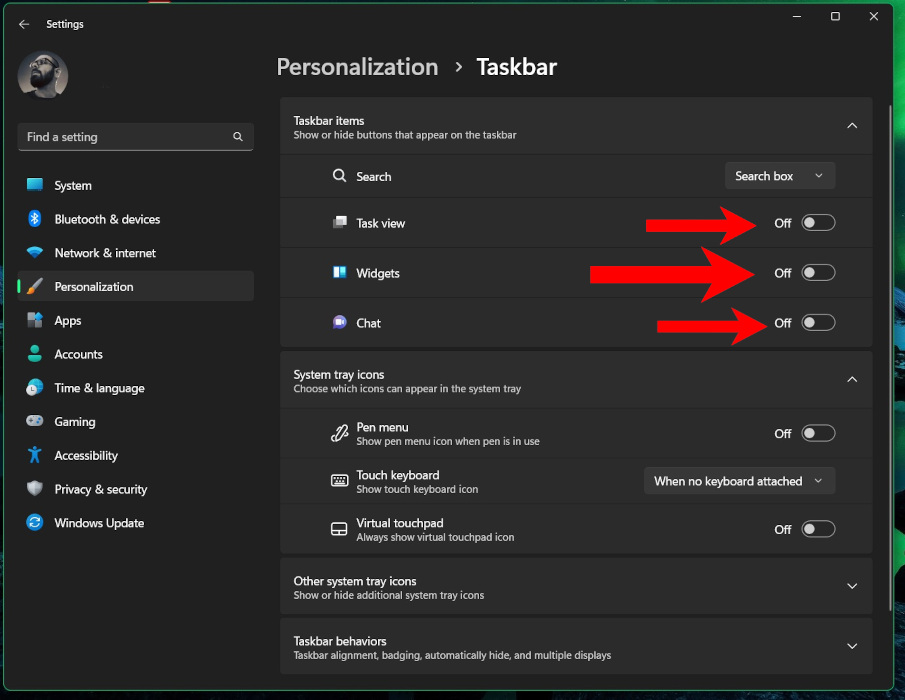Enable the Pen menu toggle

(x=818, y=433)
